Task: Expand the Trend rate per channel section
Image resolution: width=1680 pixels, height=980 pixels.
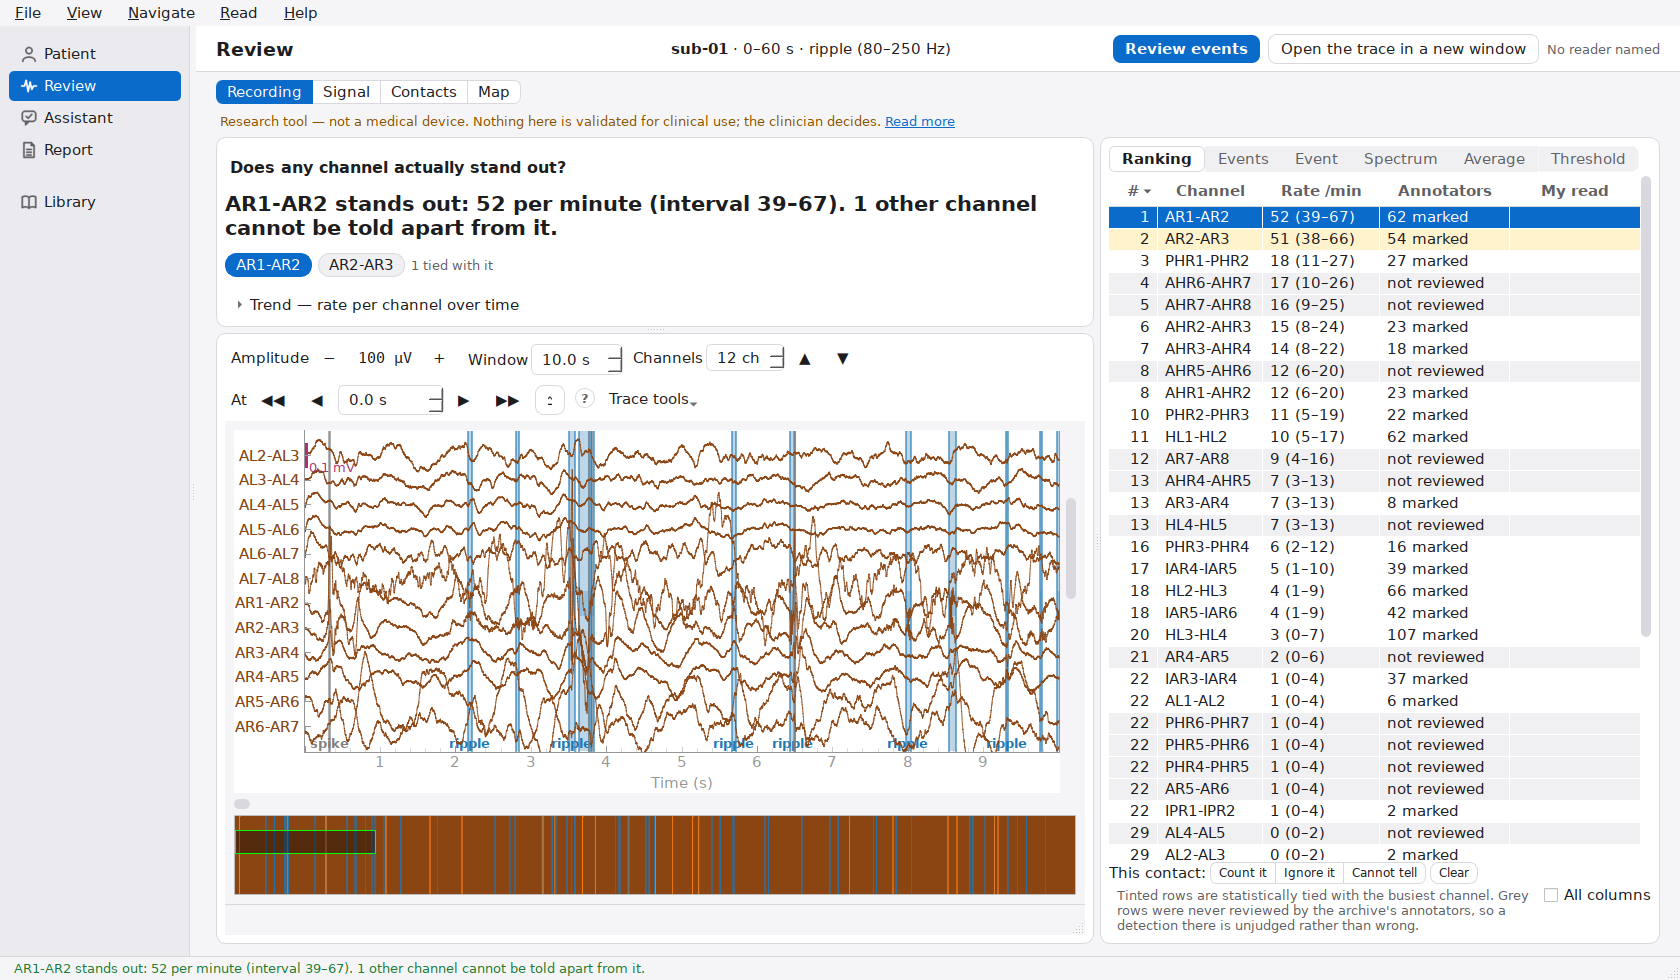Action: (x=377, y=305)
